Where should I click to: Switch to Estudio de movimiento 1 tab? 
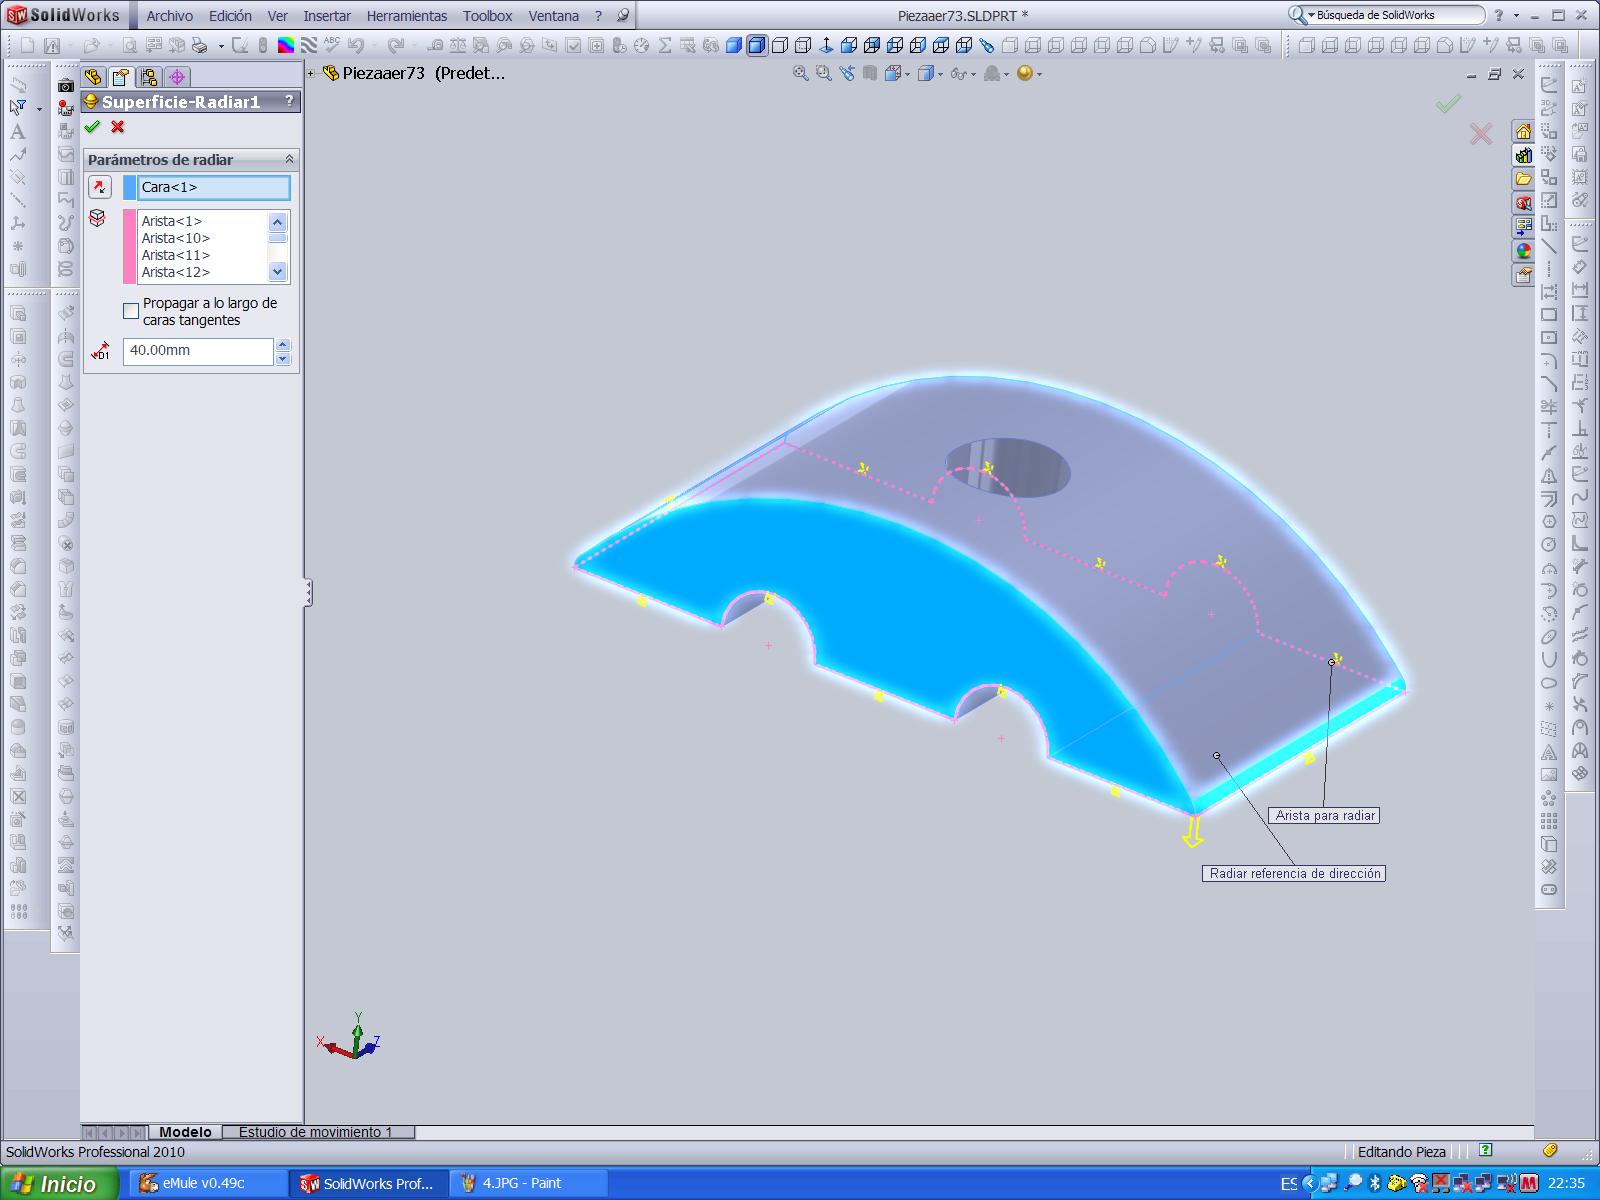click(x=316, y=1132)
